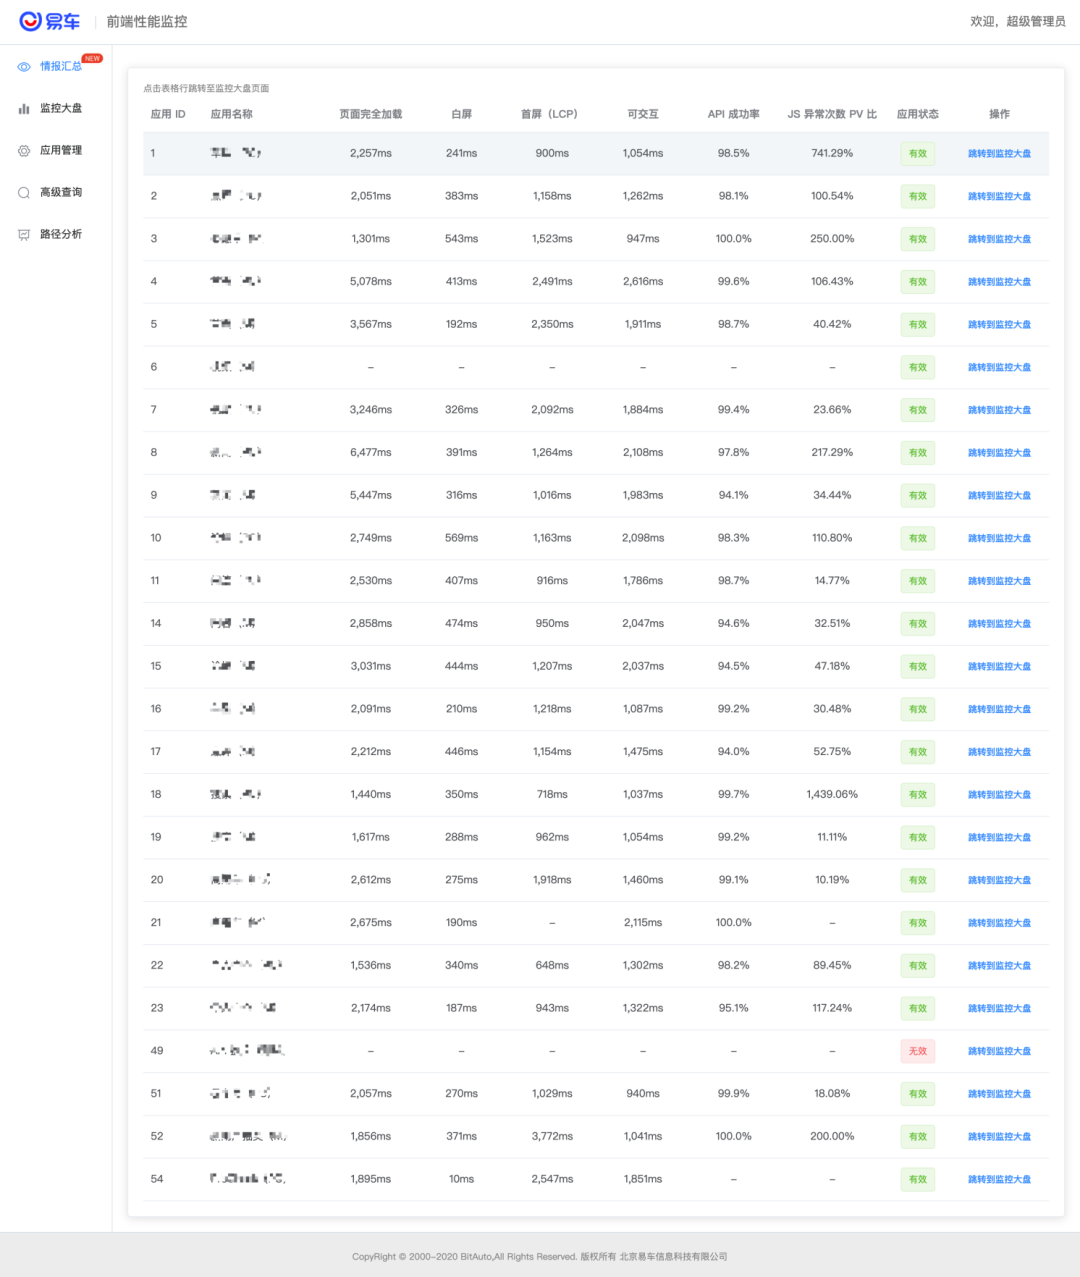Image resolution: width=1080 pixels, height=1277 pixels.
Task: Click the 10ms white screen value
Action: pos(461,1179)
